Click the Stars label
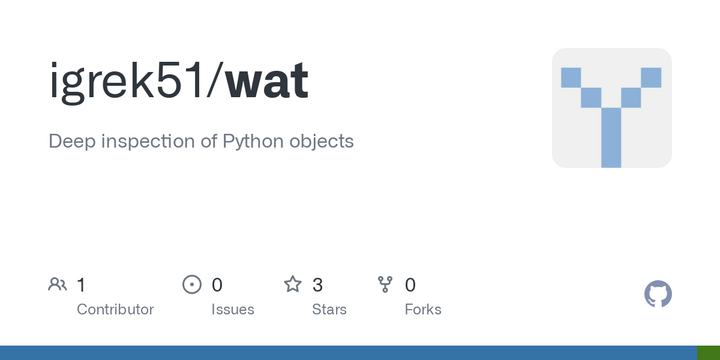Image resolution: width=720 pixels, height=360 pixels. [329, 309]
